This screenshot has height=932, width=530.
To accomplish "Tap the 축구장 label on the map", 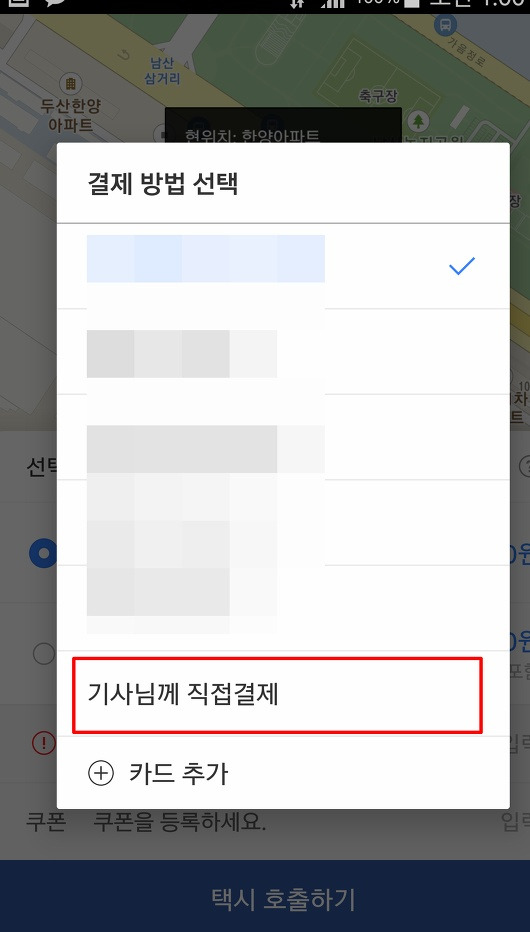I will click(x=378, y=95).
